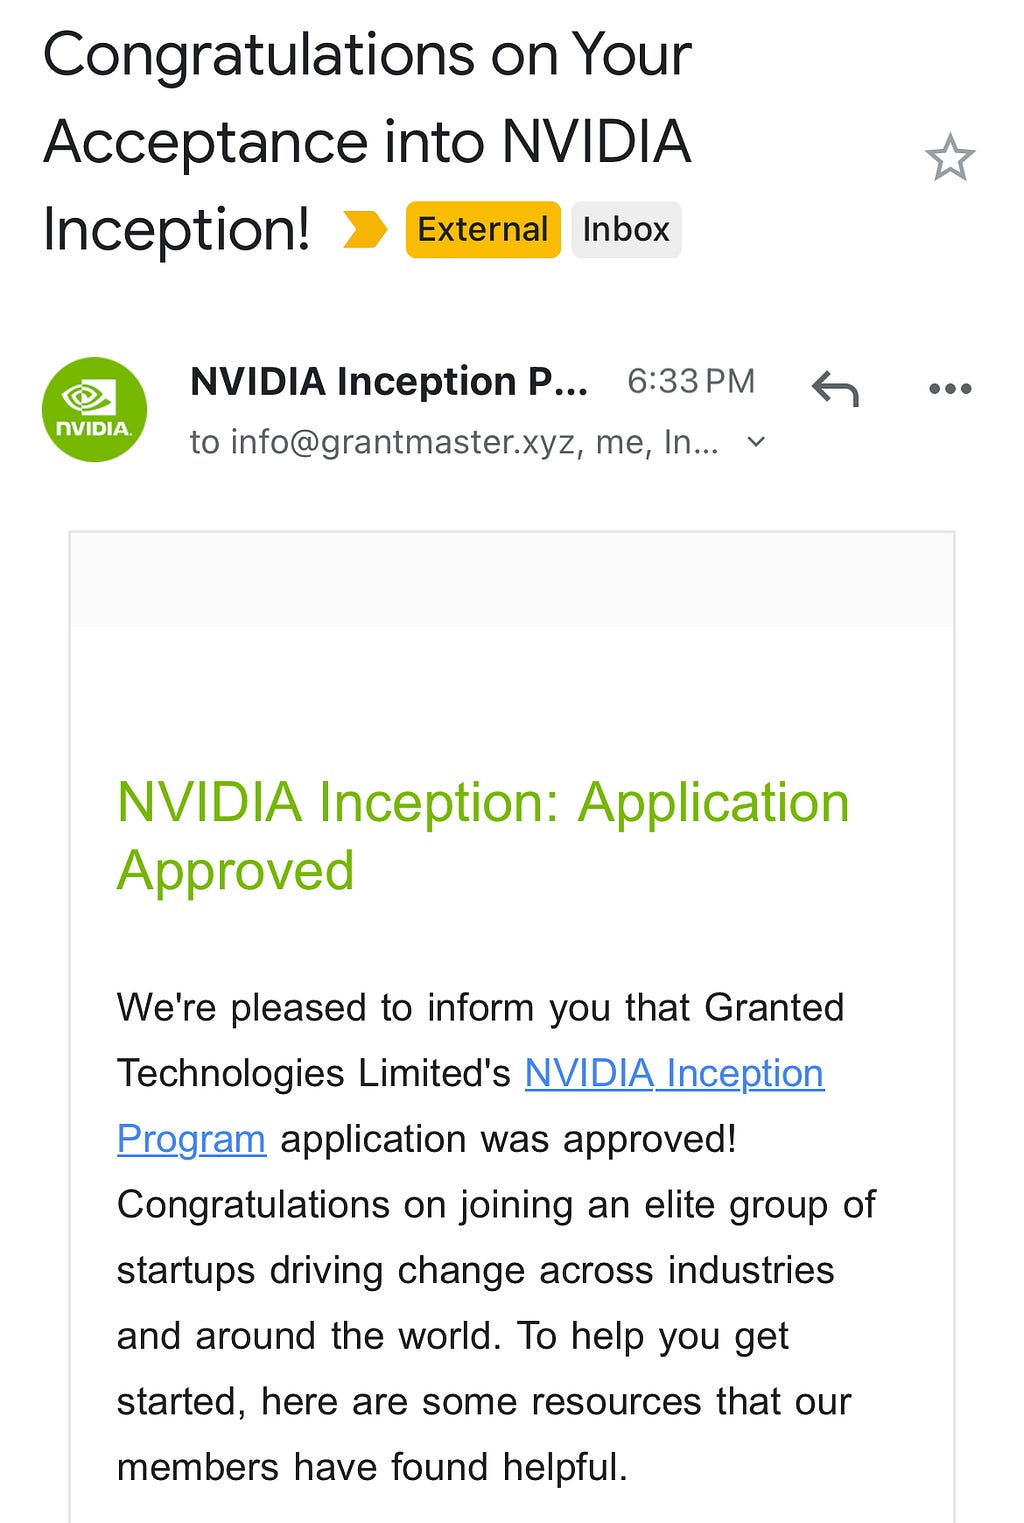Tap the gray banner atop email body
Image resolution: width=1024 pixels, height=1523 pixels.
(512, 580)
